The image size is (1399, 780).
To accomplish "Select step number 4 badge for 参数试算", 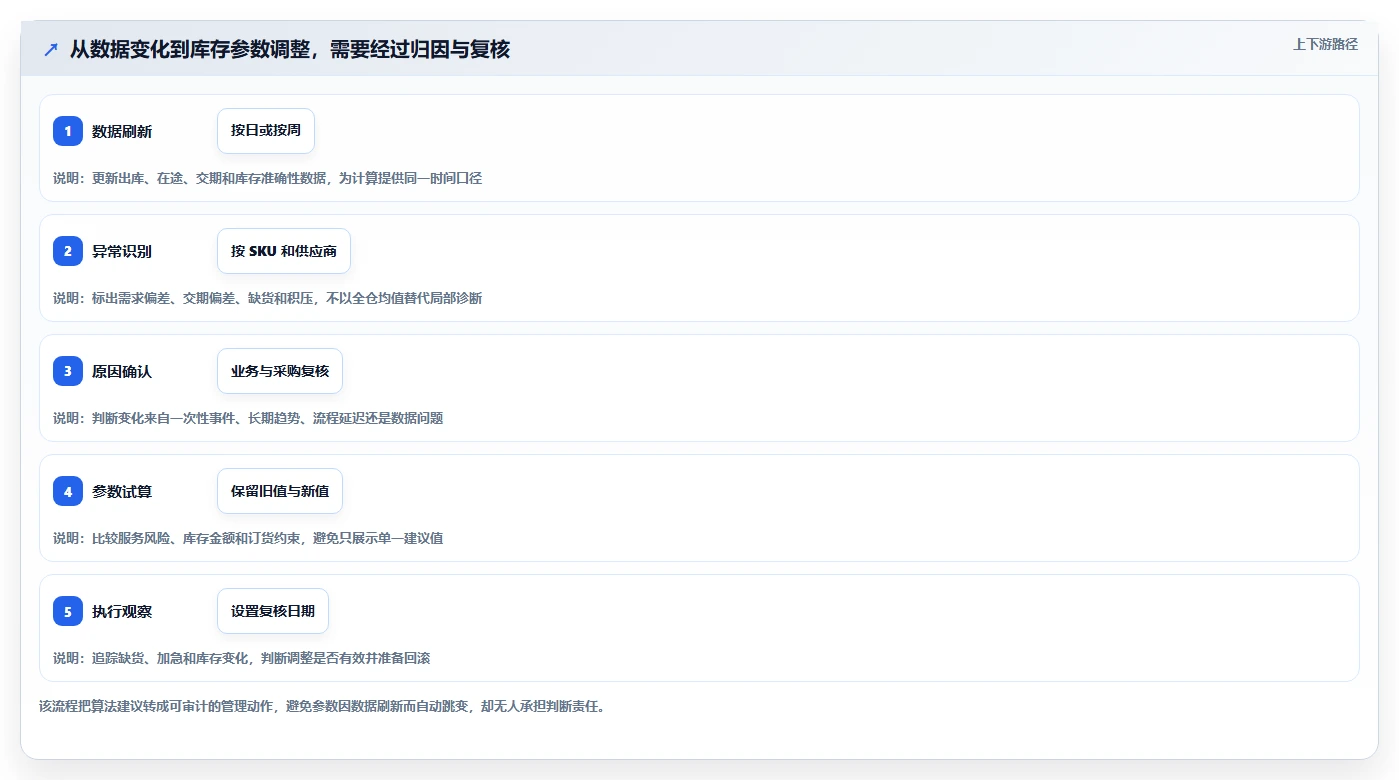I will [68, 491].
